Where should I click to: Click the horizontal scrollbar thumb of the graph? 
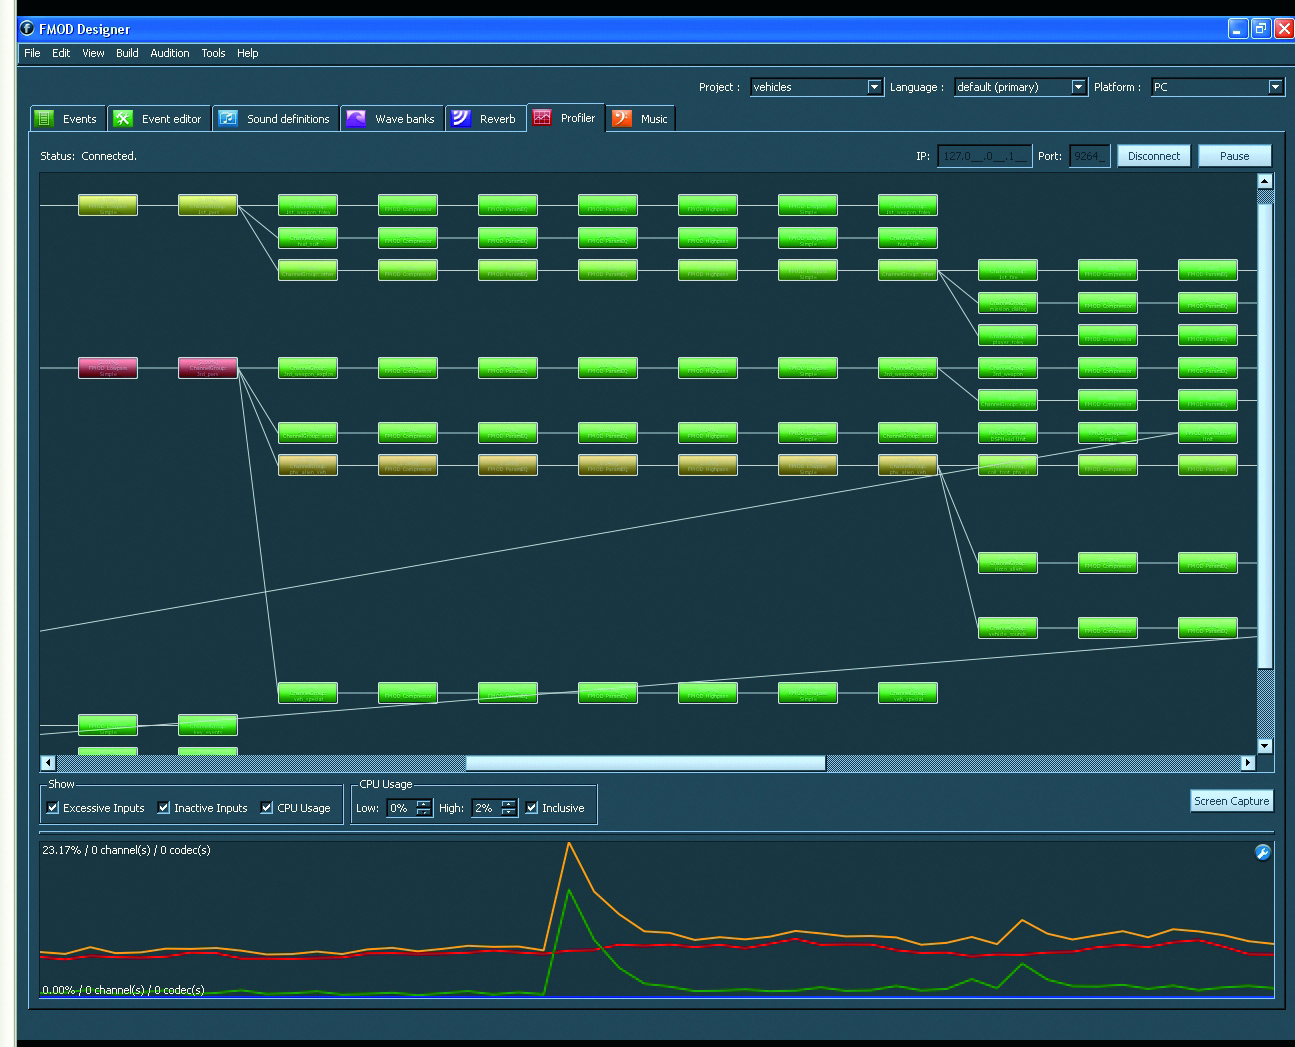click(645, 763)
